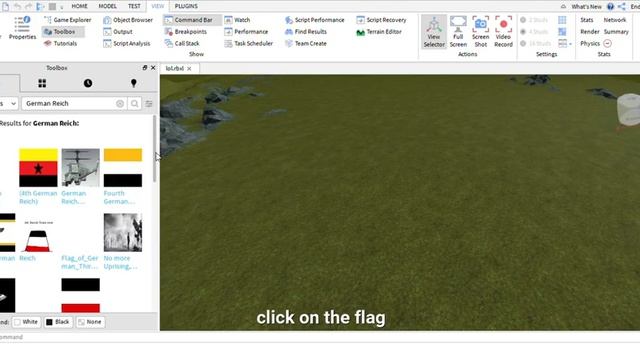
Task: Toggle Network stats
Action: pos(615,20)
